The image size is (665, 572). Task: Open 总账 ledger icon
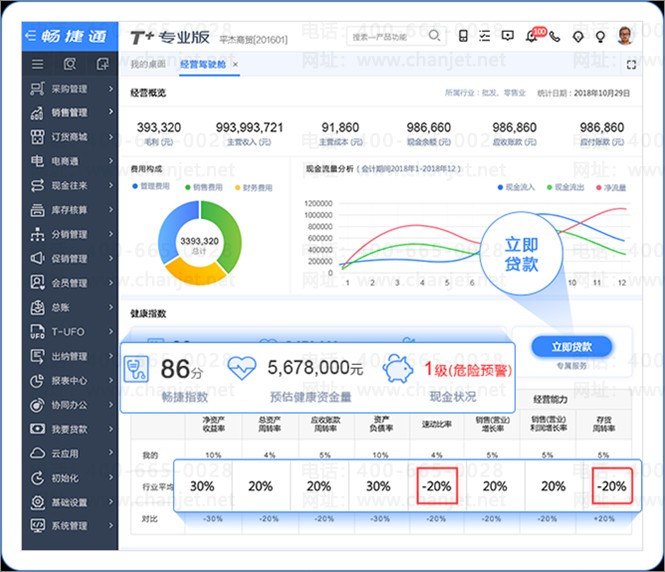pyautogui.click(x=37, y=307)
